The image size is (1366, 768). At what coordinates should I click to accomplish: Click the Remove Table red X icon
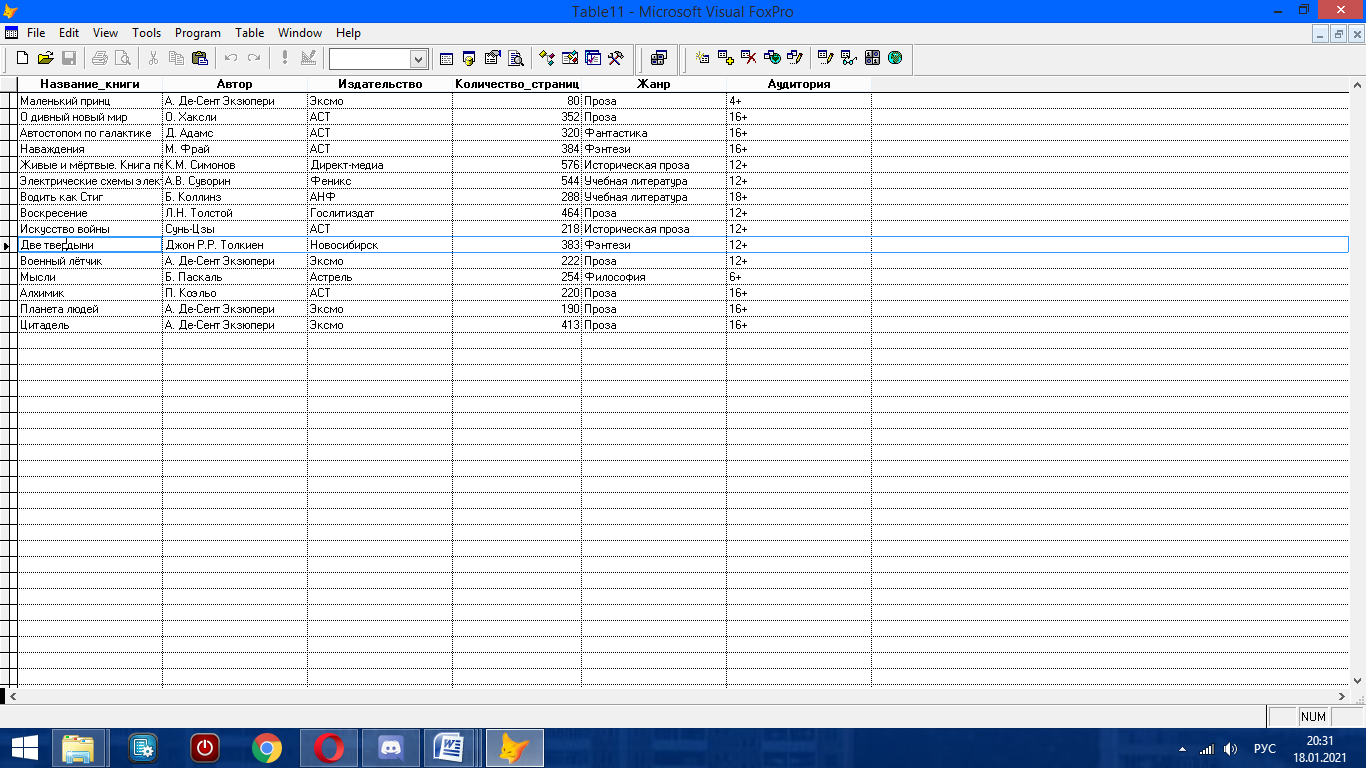[x=748, y=58]
